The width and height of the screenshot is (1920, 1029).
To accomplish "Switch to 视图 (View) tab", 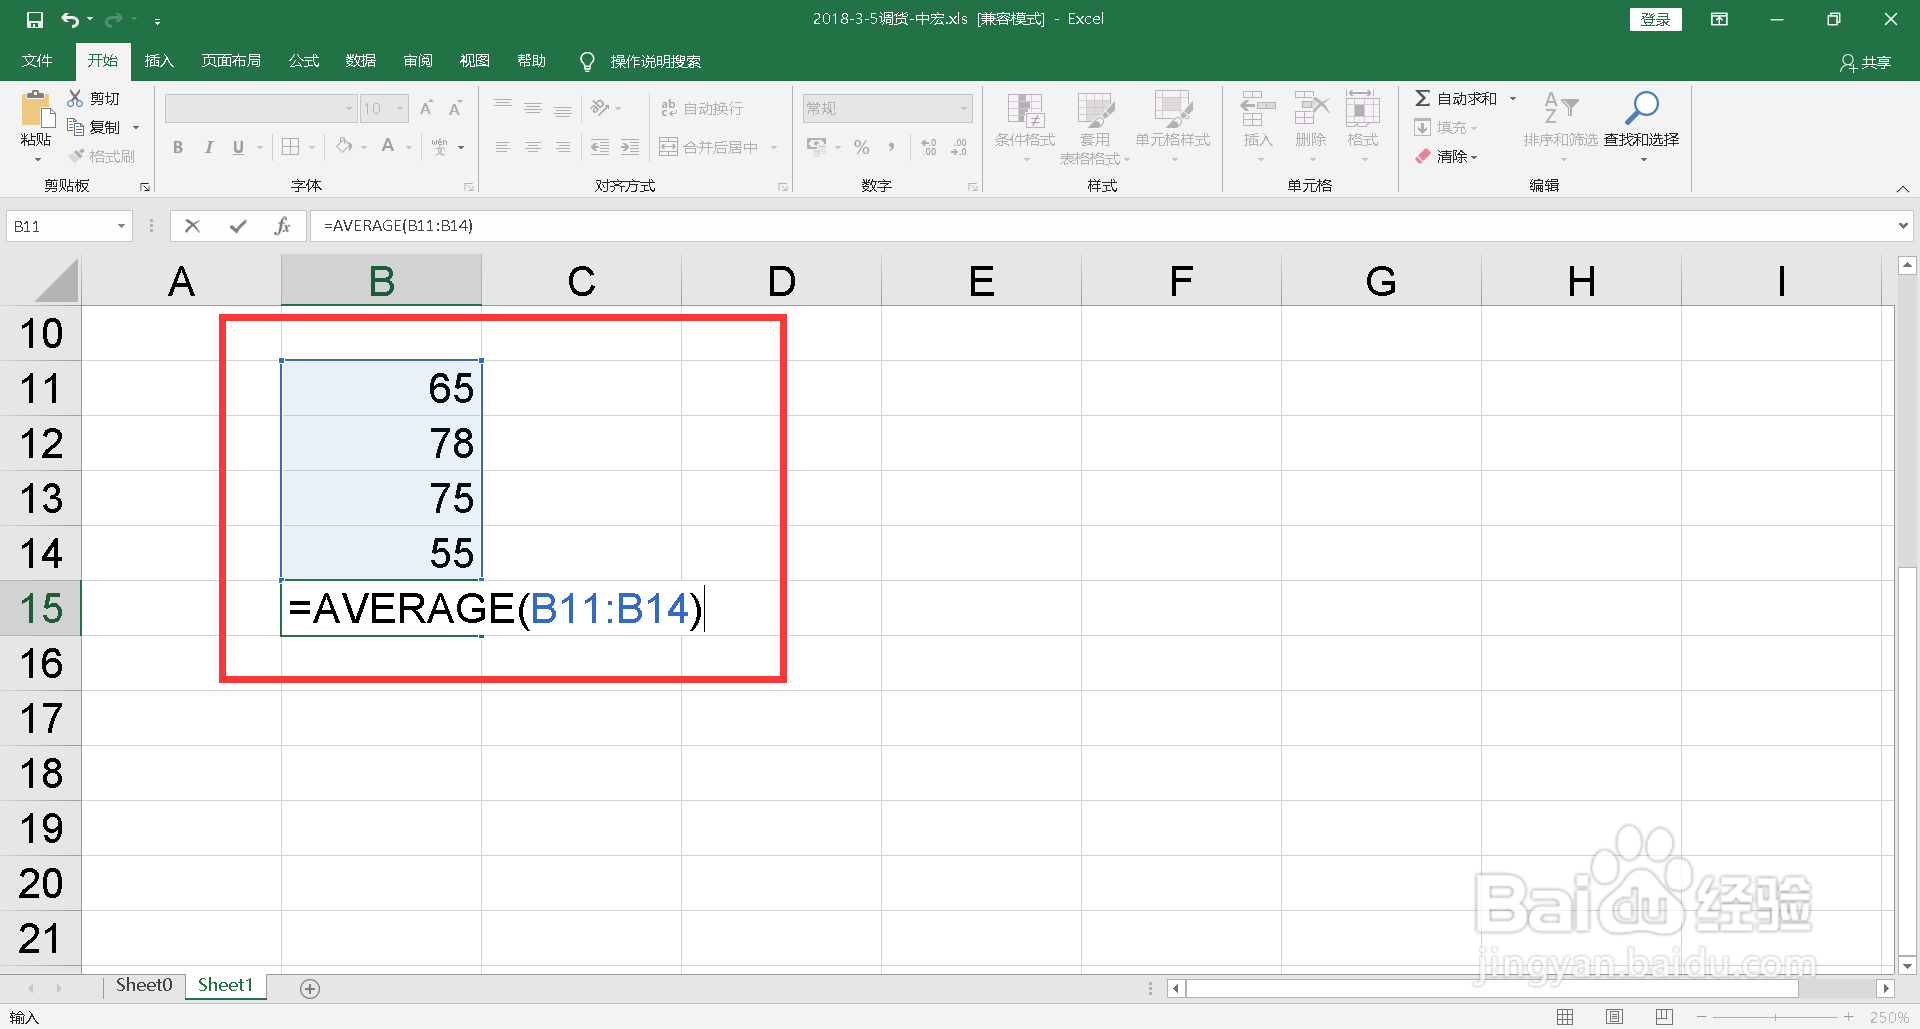I will coord(475,61).
